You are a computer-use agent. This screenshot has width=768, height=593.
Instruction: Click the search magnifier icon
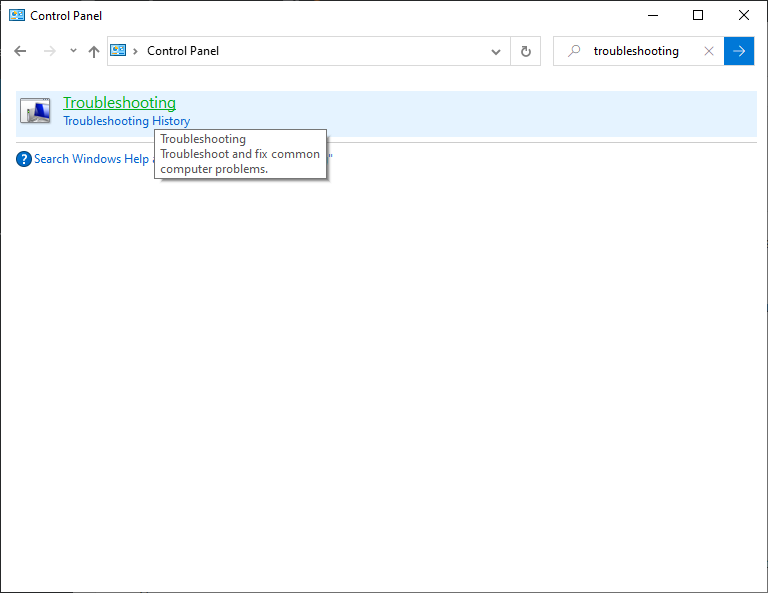(x=574, y=50)
